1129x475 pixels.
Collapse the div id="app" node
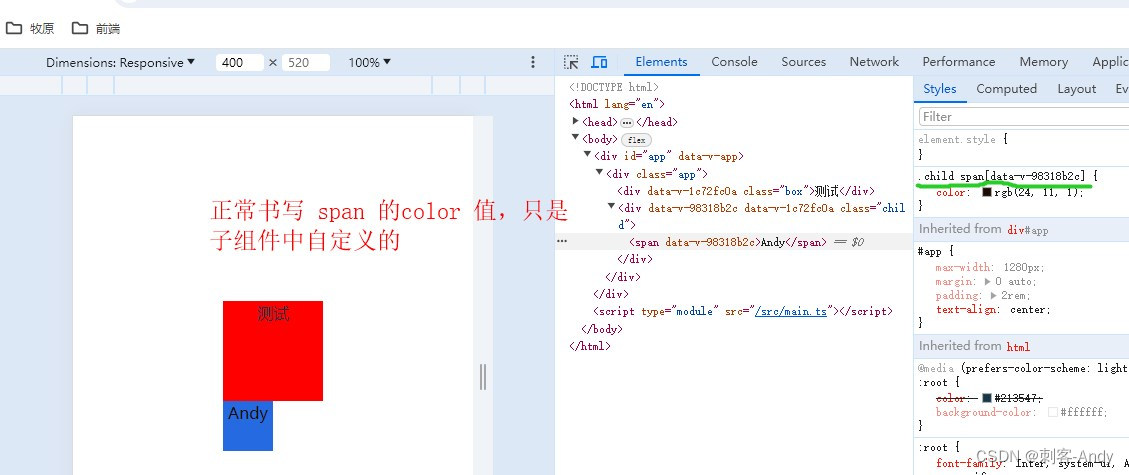click(588, 155)
